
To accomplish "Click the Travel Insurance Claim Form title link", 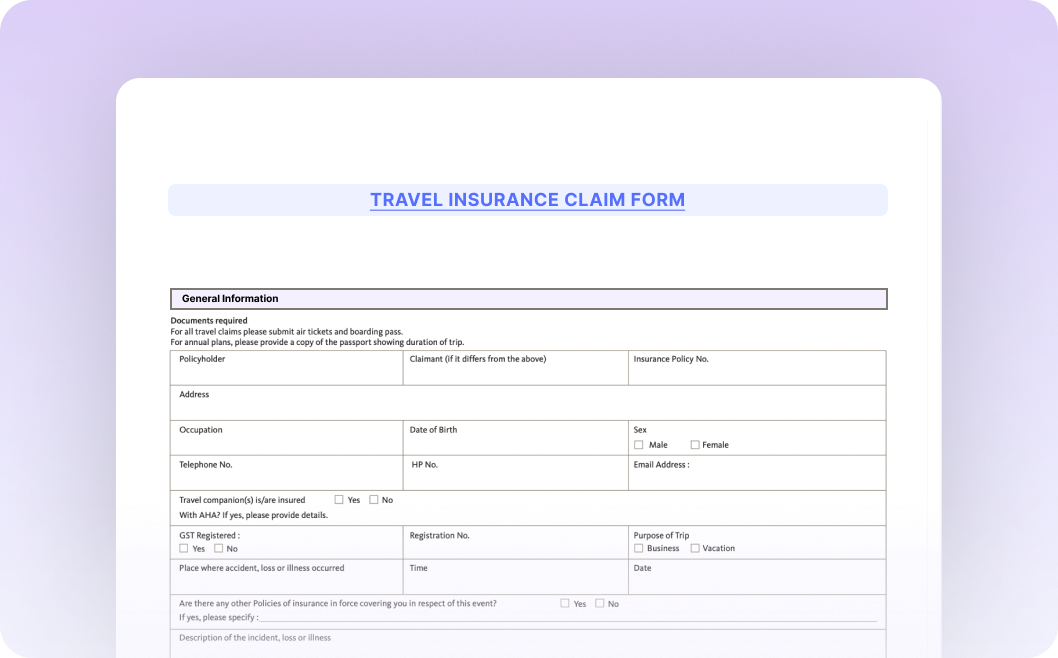I will coord(527,200).
